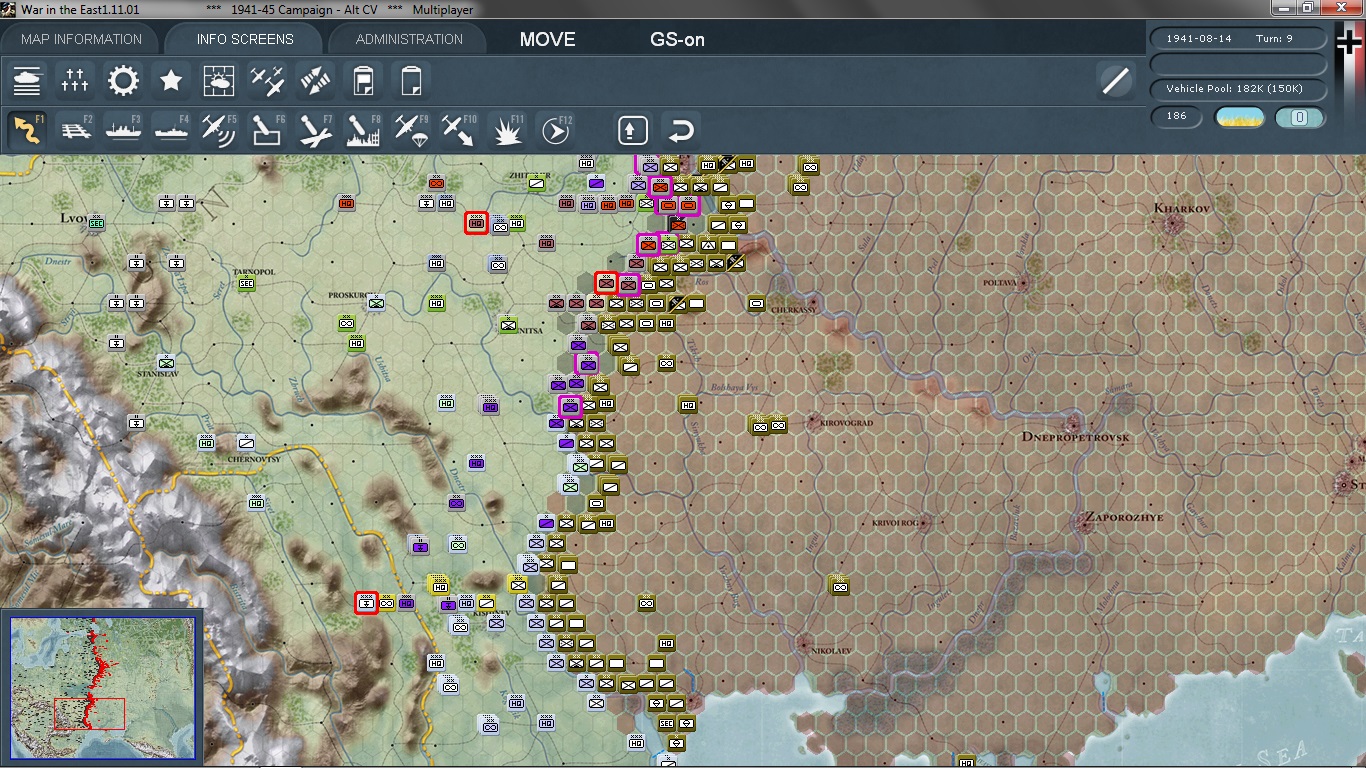The image size is (1366, 768).
Task: Click the wheat field weather indicator
Action: pyautogui.click(x=1239, y=117)
